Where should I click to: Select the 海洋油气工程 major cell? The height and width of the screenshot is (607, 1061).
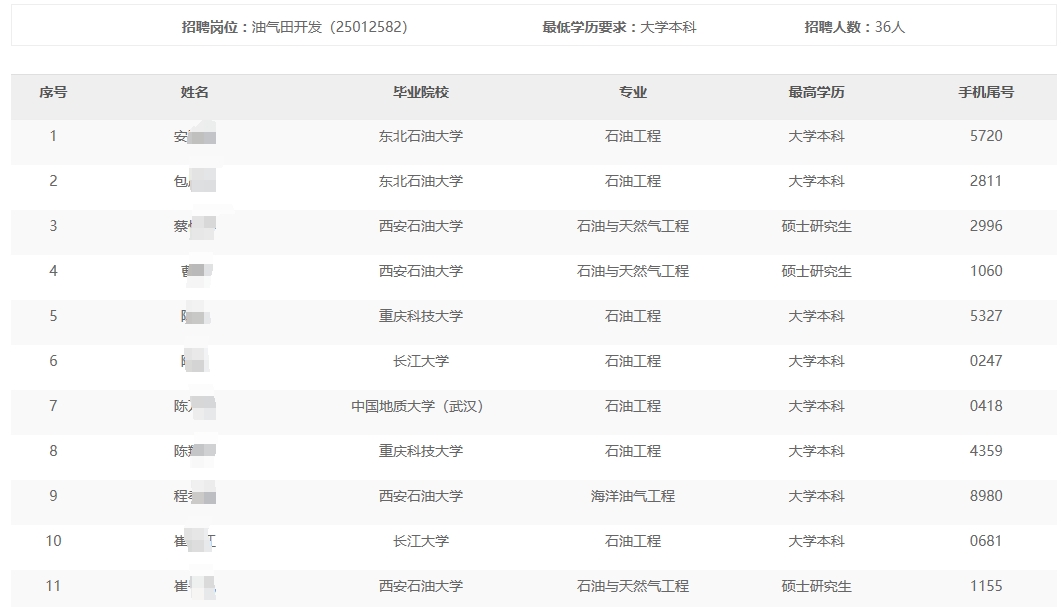632,496
